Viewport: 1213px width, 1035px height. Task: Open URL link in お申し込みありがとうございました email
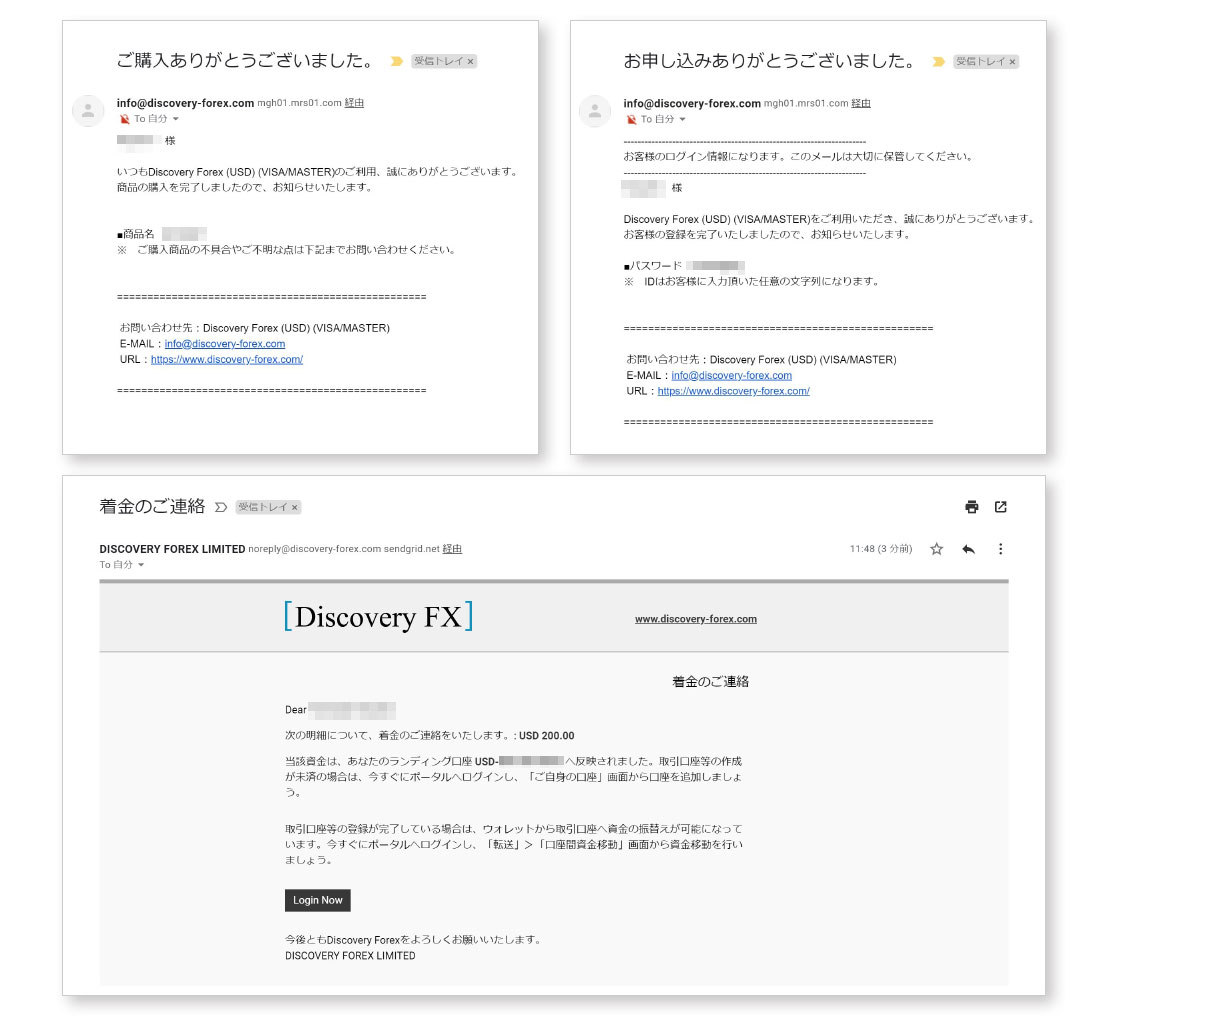734,391
